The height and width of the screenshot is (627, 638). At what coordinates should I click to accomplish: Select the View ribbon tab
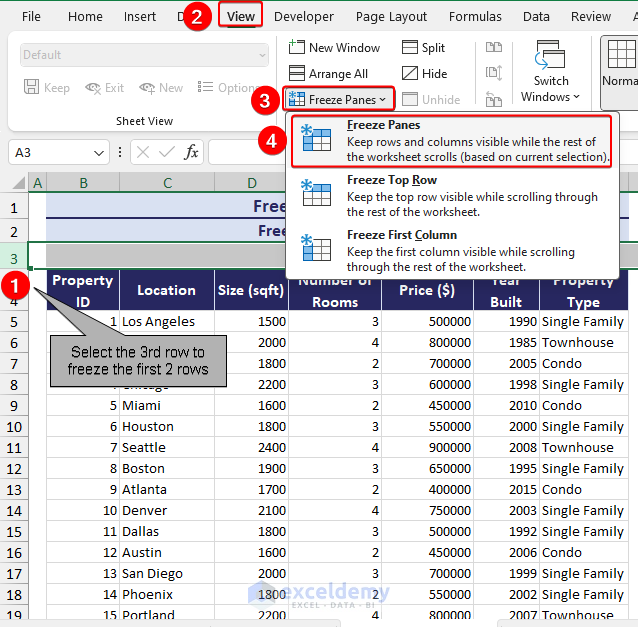coord(240,16)
